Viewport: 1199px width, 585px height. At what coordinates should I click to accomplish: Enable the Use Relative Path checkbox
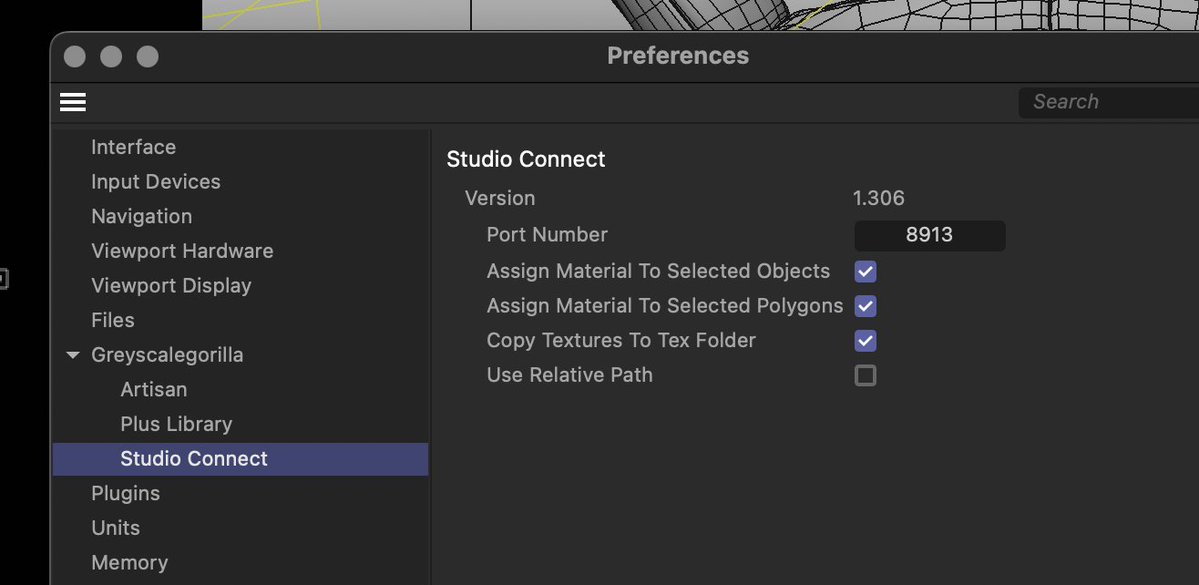click(x=866, y=375)
